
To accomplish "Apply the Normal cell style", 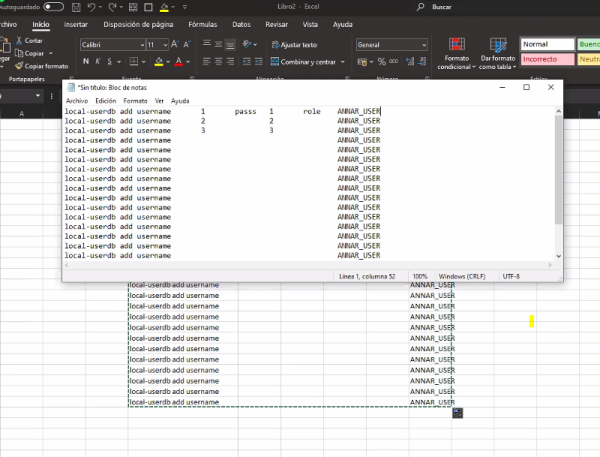I will (x=547, y=44).
